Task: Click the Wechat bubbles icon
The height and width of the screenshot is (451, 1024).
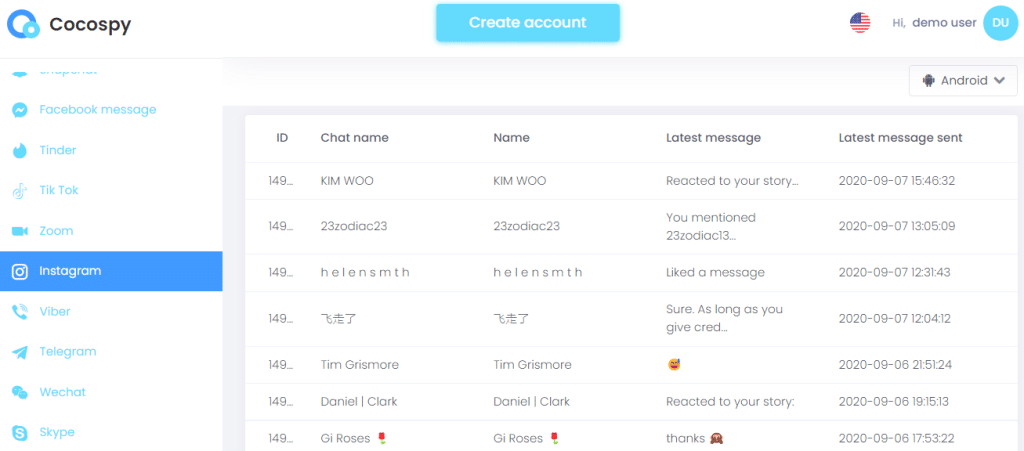Action: (20, 392)
